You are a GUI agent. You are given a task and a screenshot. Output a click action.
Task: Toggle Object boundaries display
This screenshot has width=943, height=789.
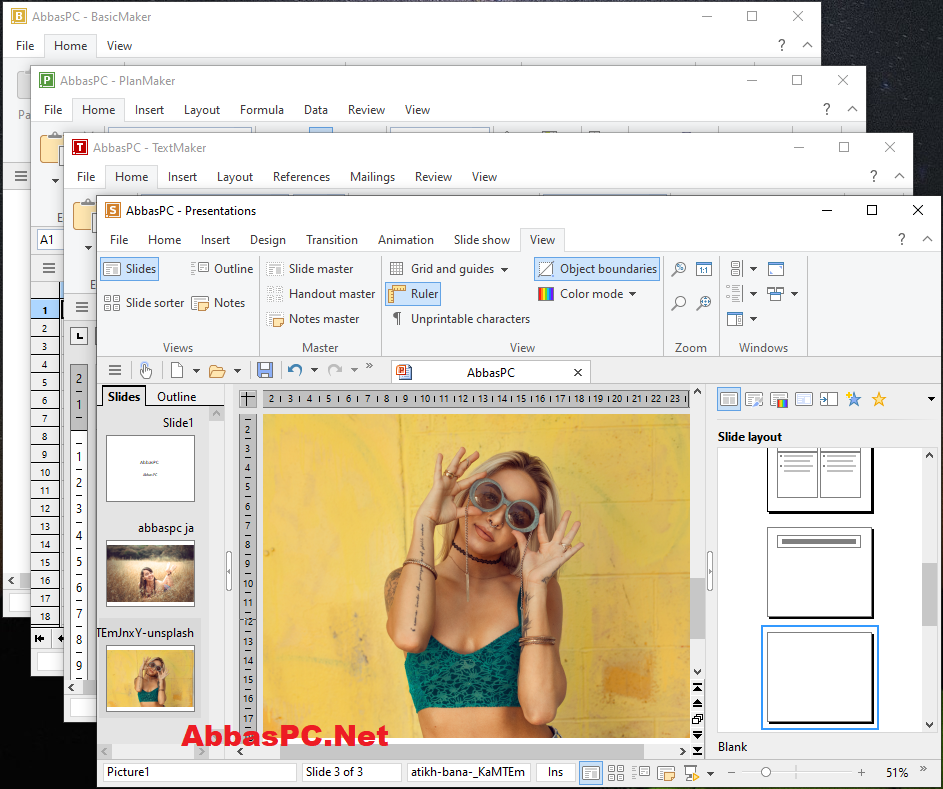(x=597, y=269)
